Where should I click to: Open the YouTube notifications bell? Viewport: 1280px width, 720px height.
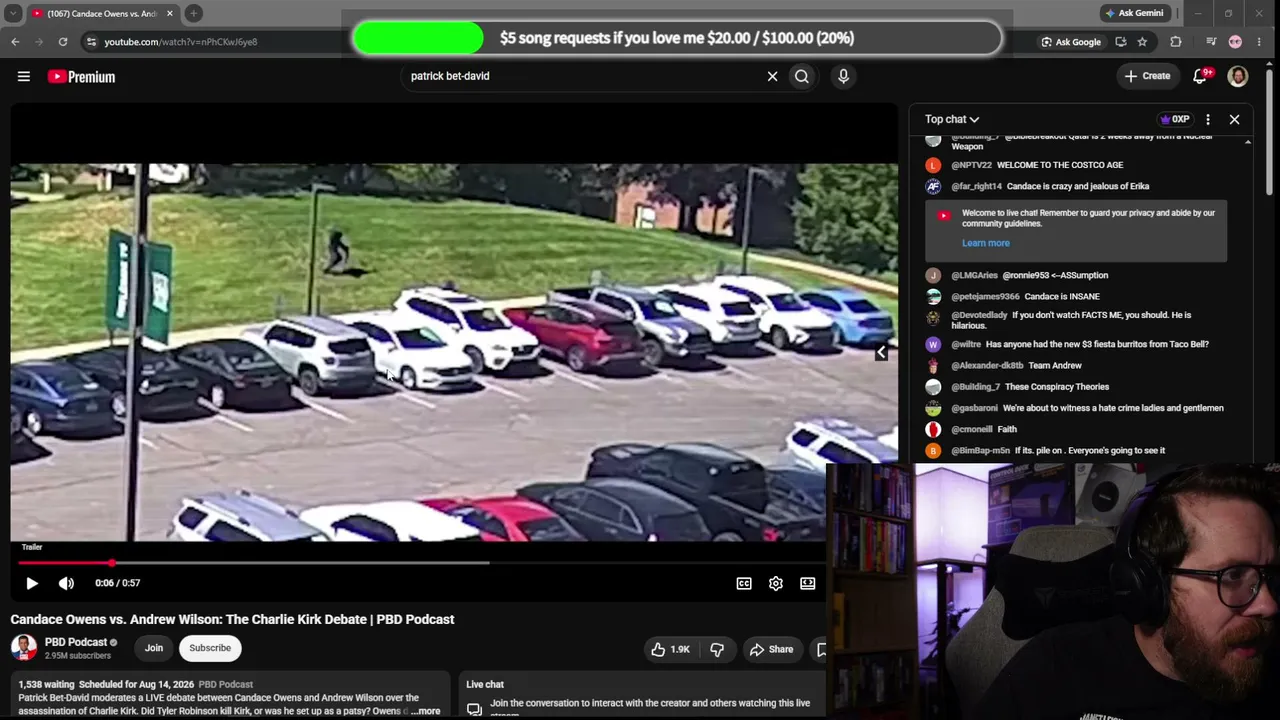(1200, 76)
